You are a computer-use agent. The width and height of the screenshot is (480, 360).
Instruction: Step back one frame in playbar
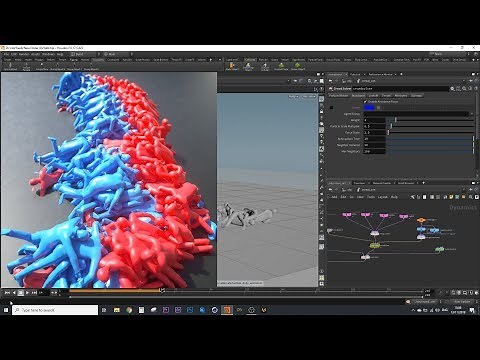14,293
